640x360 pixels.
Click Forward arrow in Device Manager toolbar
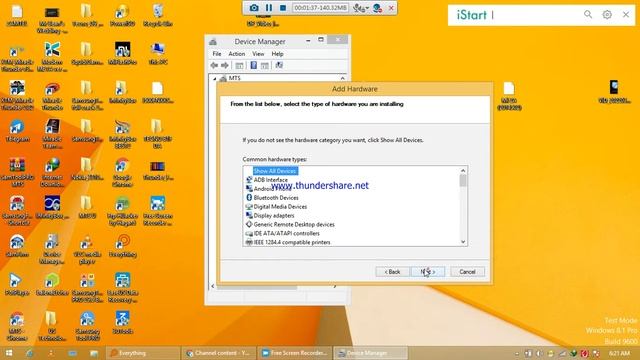pos(224,65)
